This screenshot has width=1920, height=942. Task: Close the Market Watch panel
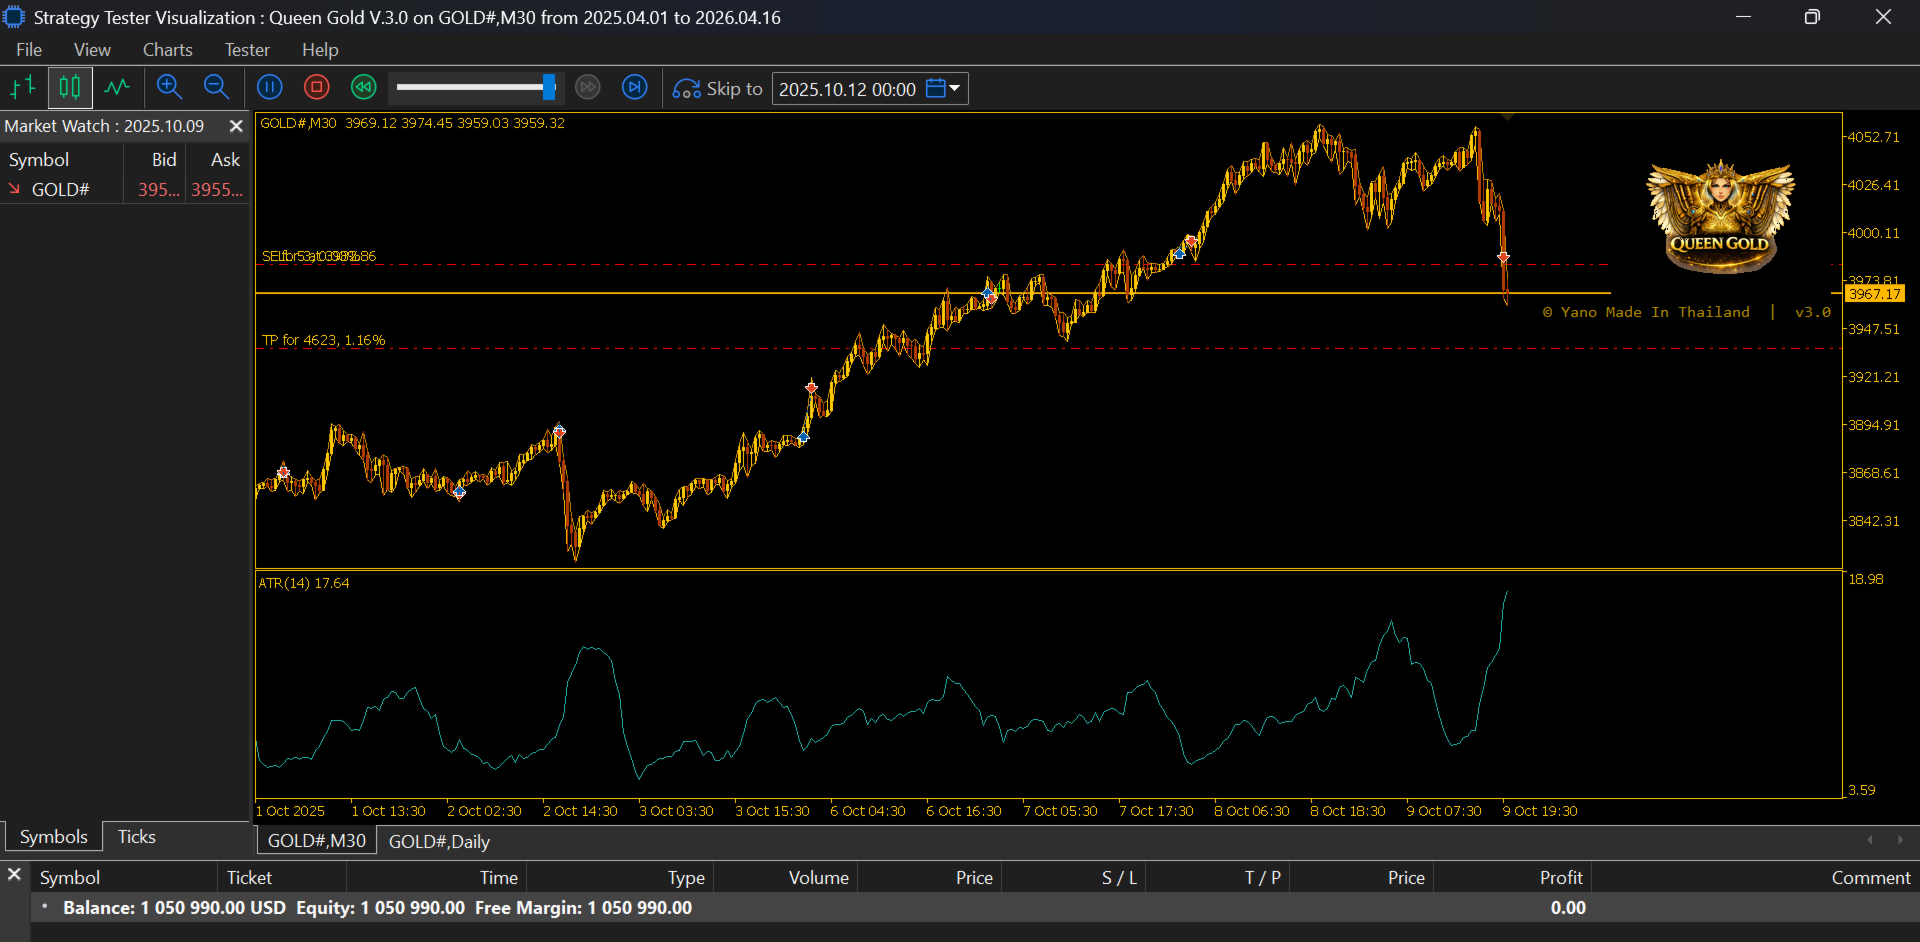[x=236, y=126]
